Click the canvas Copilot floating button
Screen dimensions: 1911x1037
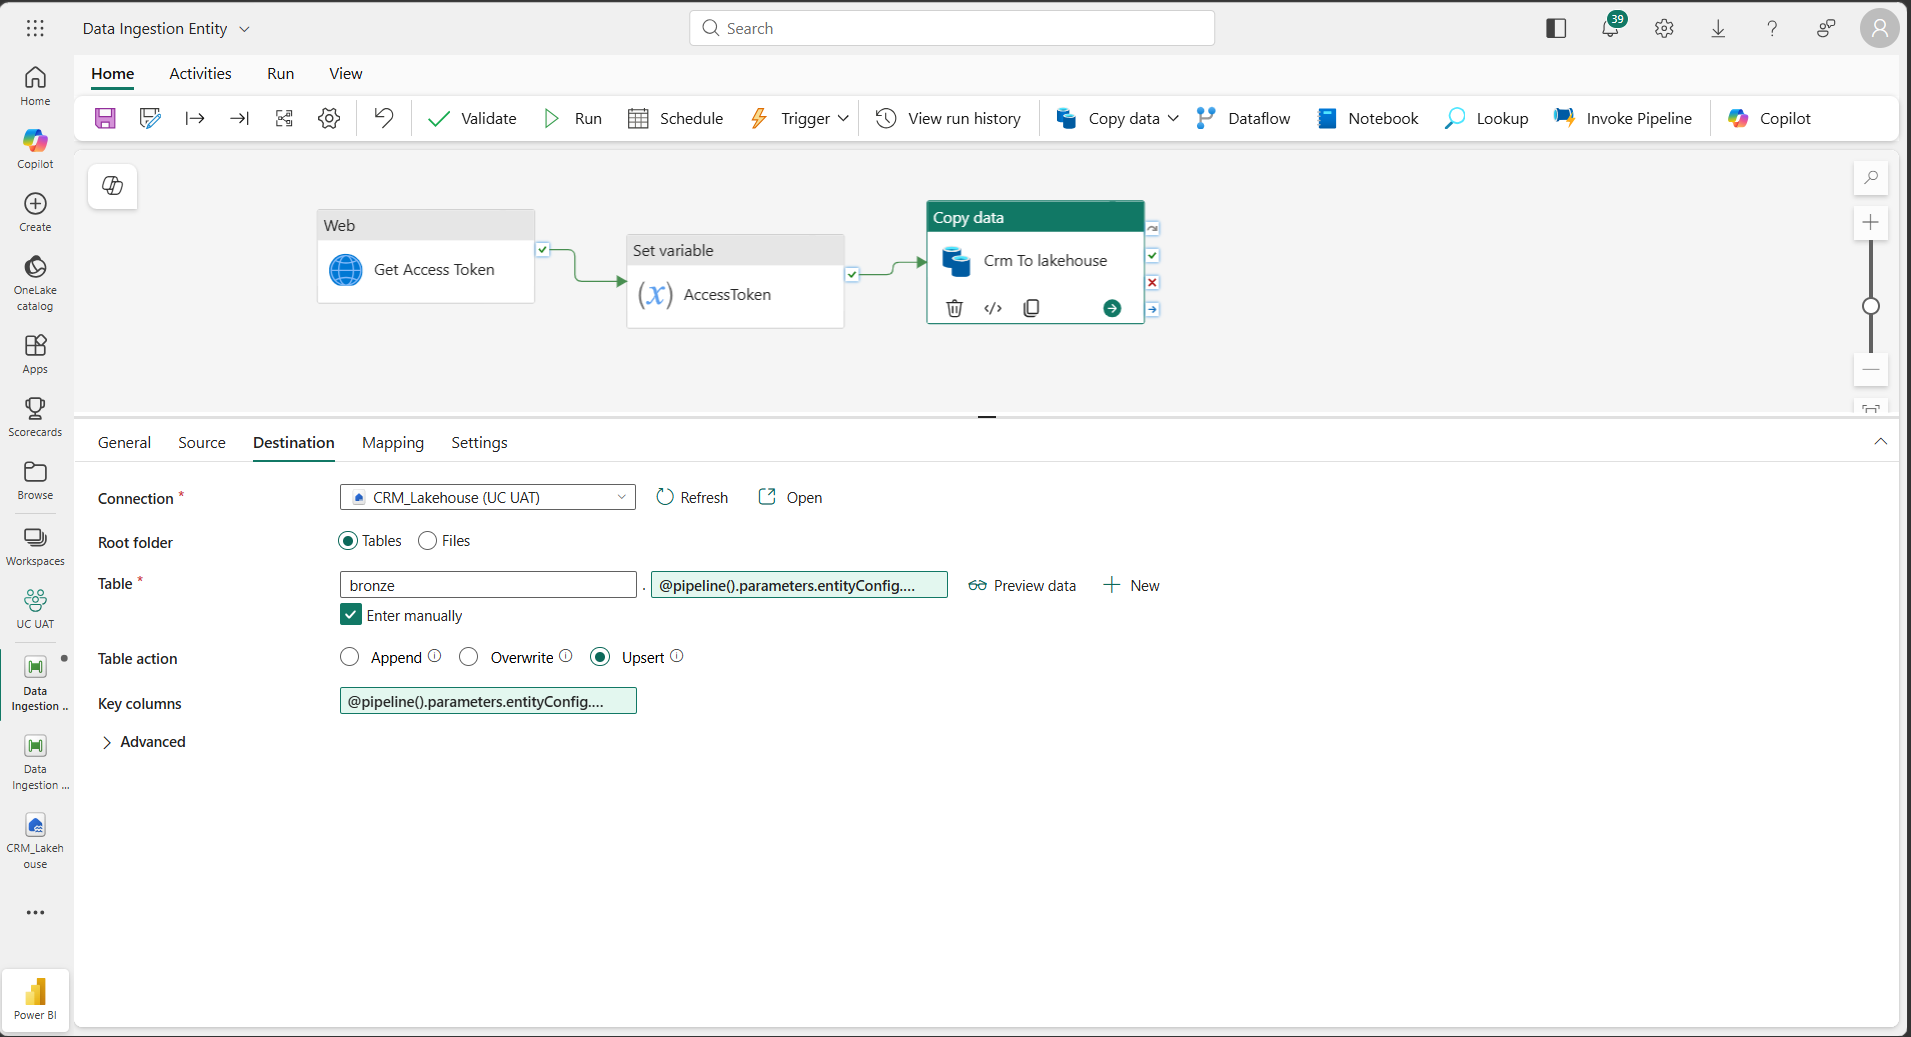113,186
